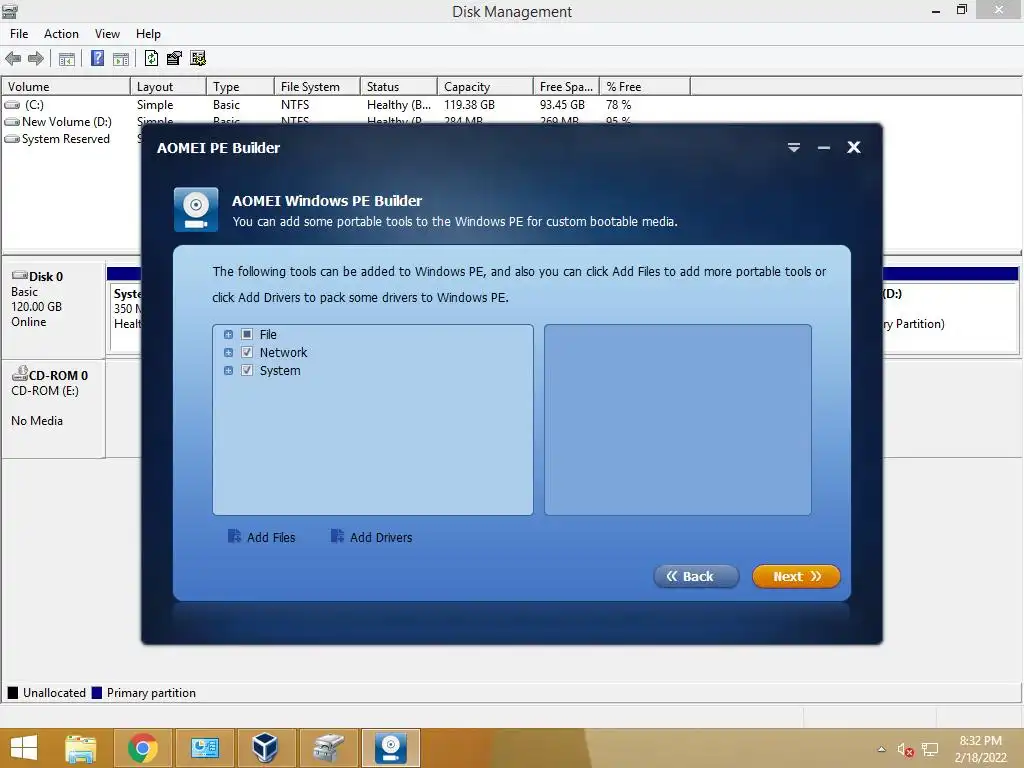Image resolution: width=1024 pixels, height=768 pixels.
Task: Click the CD-ROM 0 drive icon
Action: [x=20, y=374]
